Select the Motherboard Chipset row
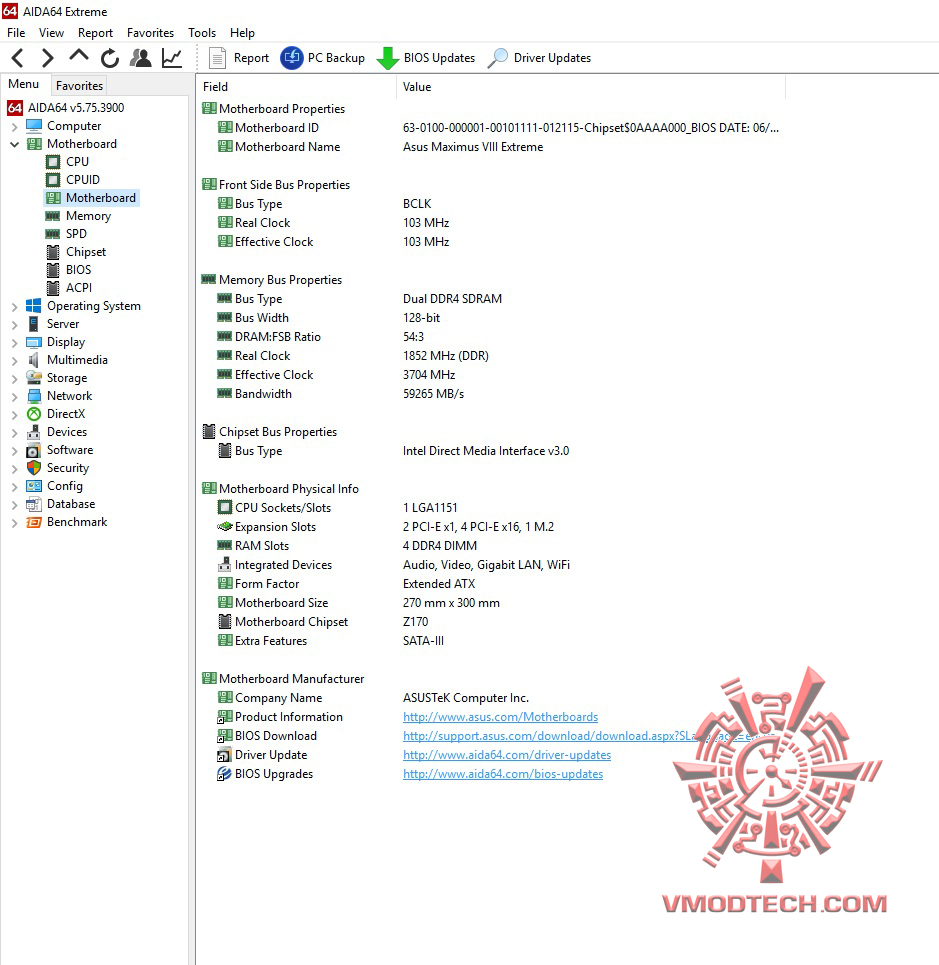The height and width of the screenshot is (965, 939). coord(490,622)
